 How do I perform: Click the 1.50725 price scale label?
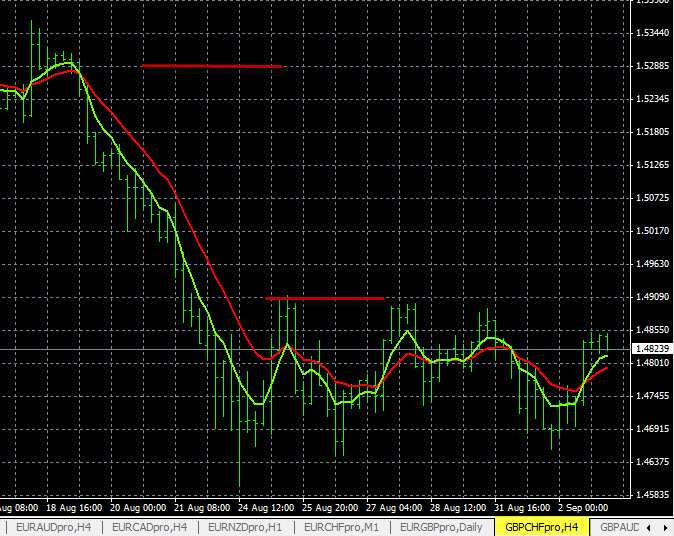pos(653,198)
